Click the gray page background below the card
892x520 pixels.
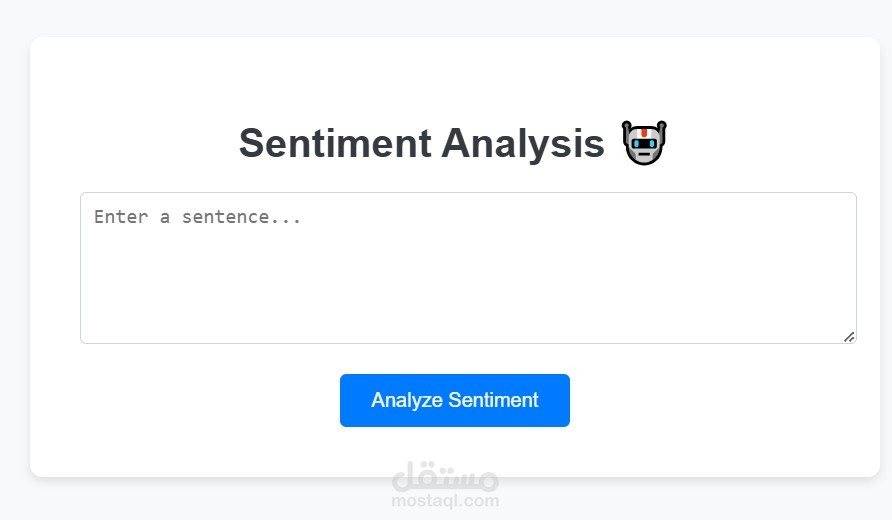click(200, 500)
